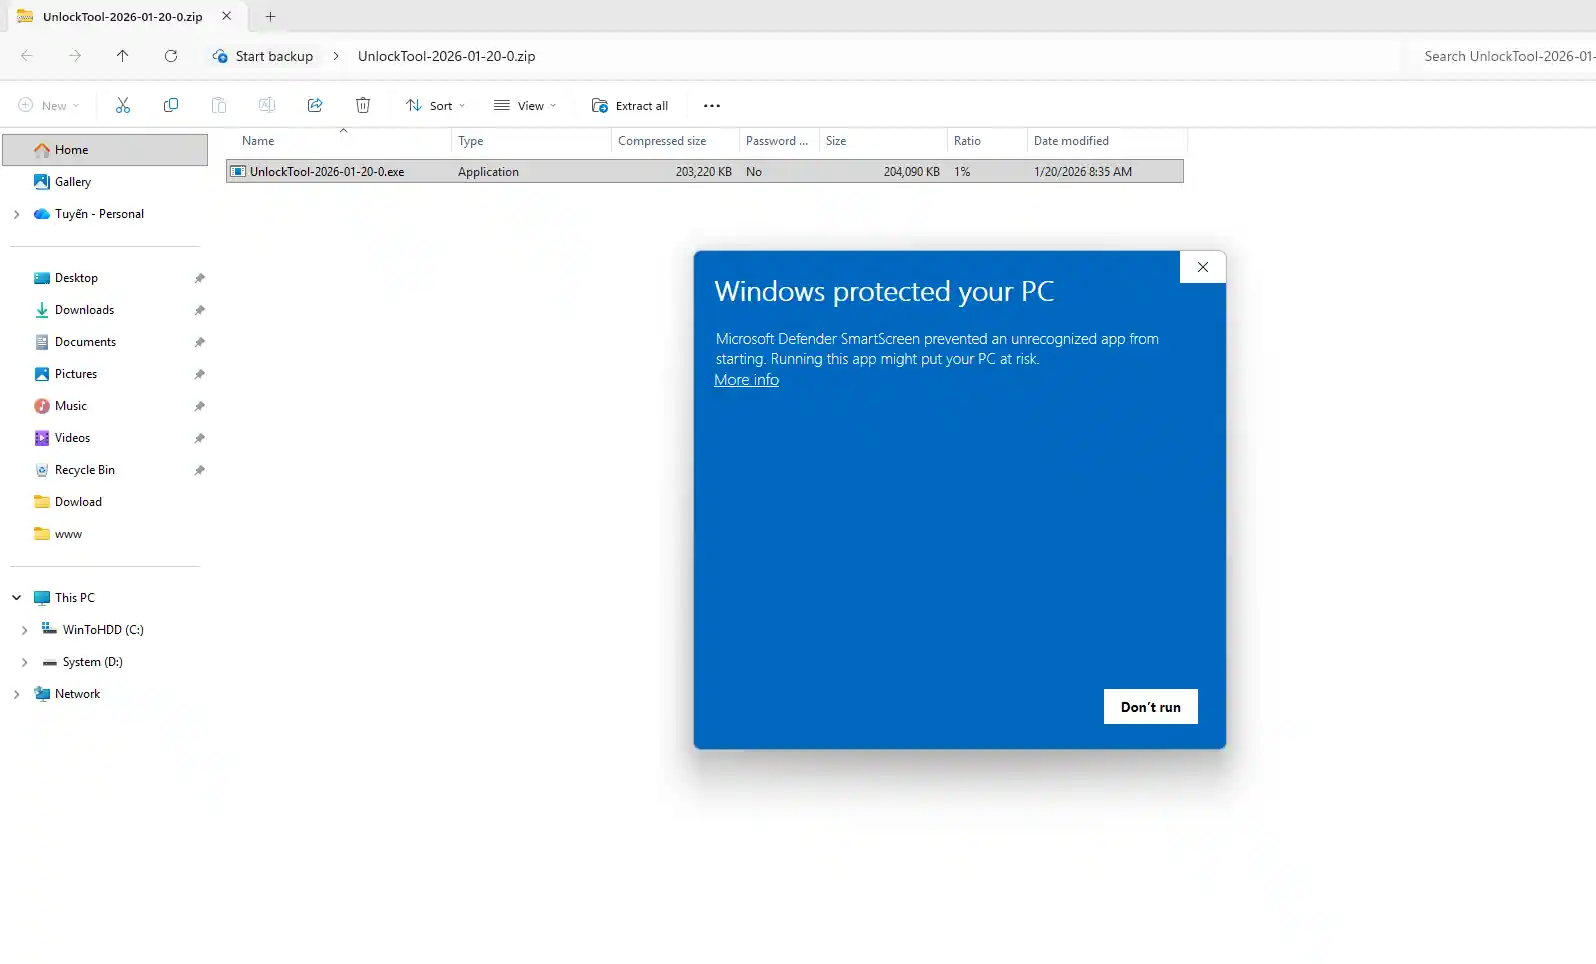Refresh the current folder view

coord(171,56)
